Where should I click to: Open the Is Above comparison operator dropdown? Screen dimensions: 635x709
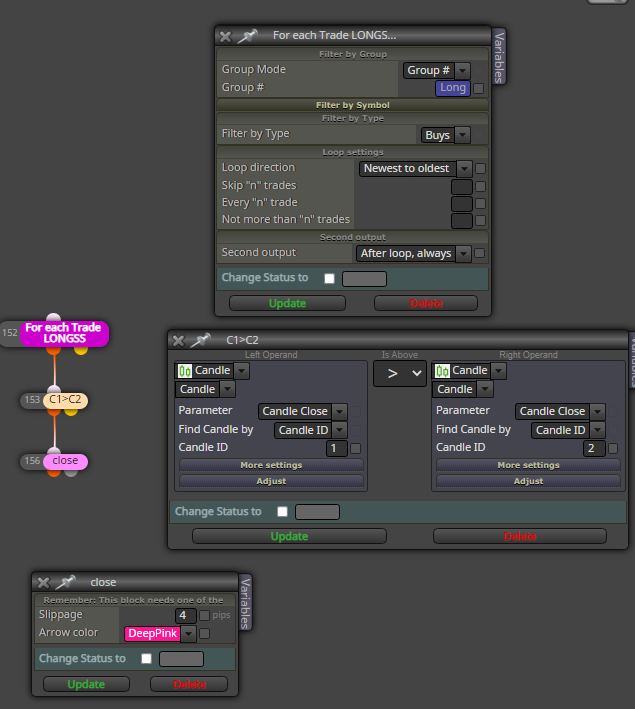click(x=400, y=373)
